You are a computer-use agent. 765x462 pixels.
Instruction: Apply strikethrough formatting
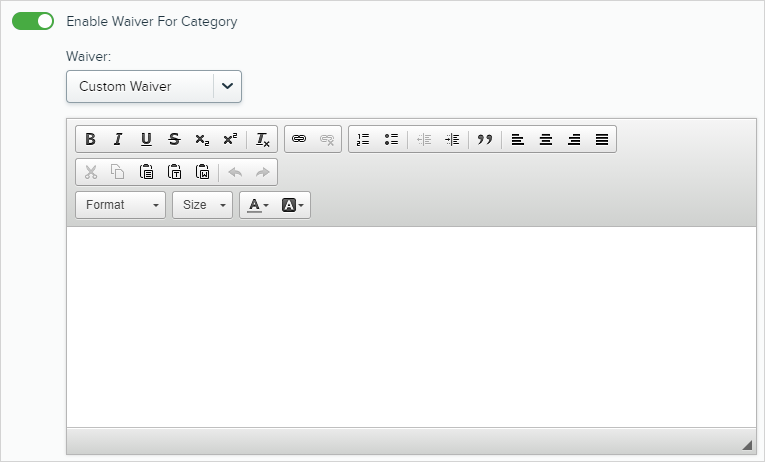pyautogui.click(x=174, y=139)
